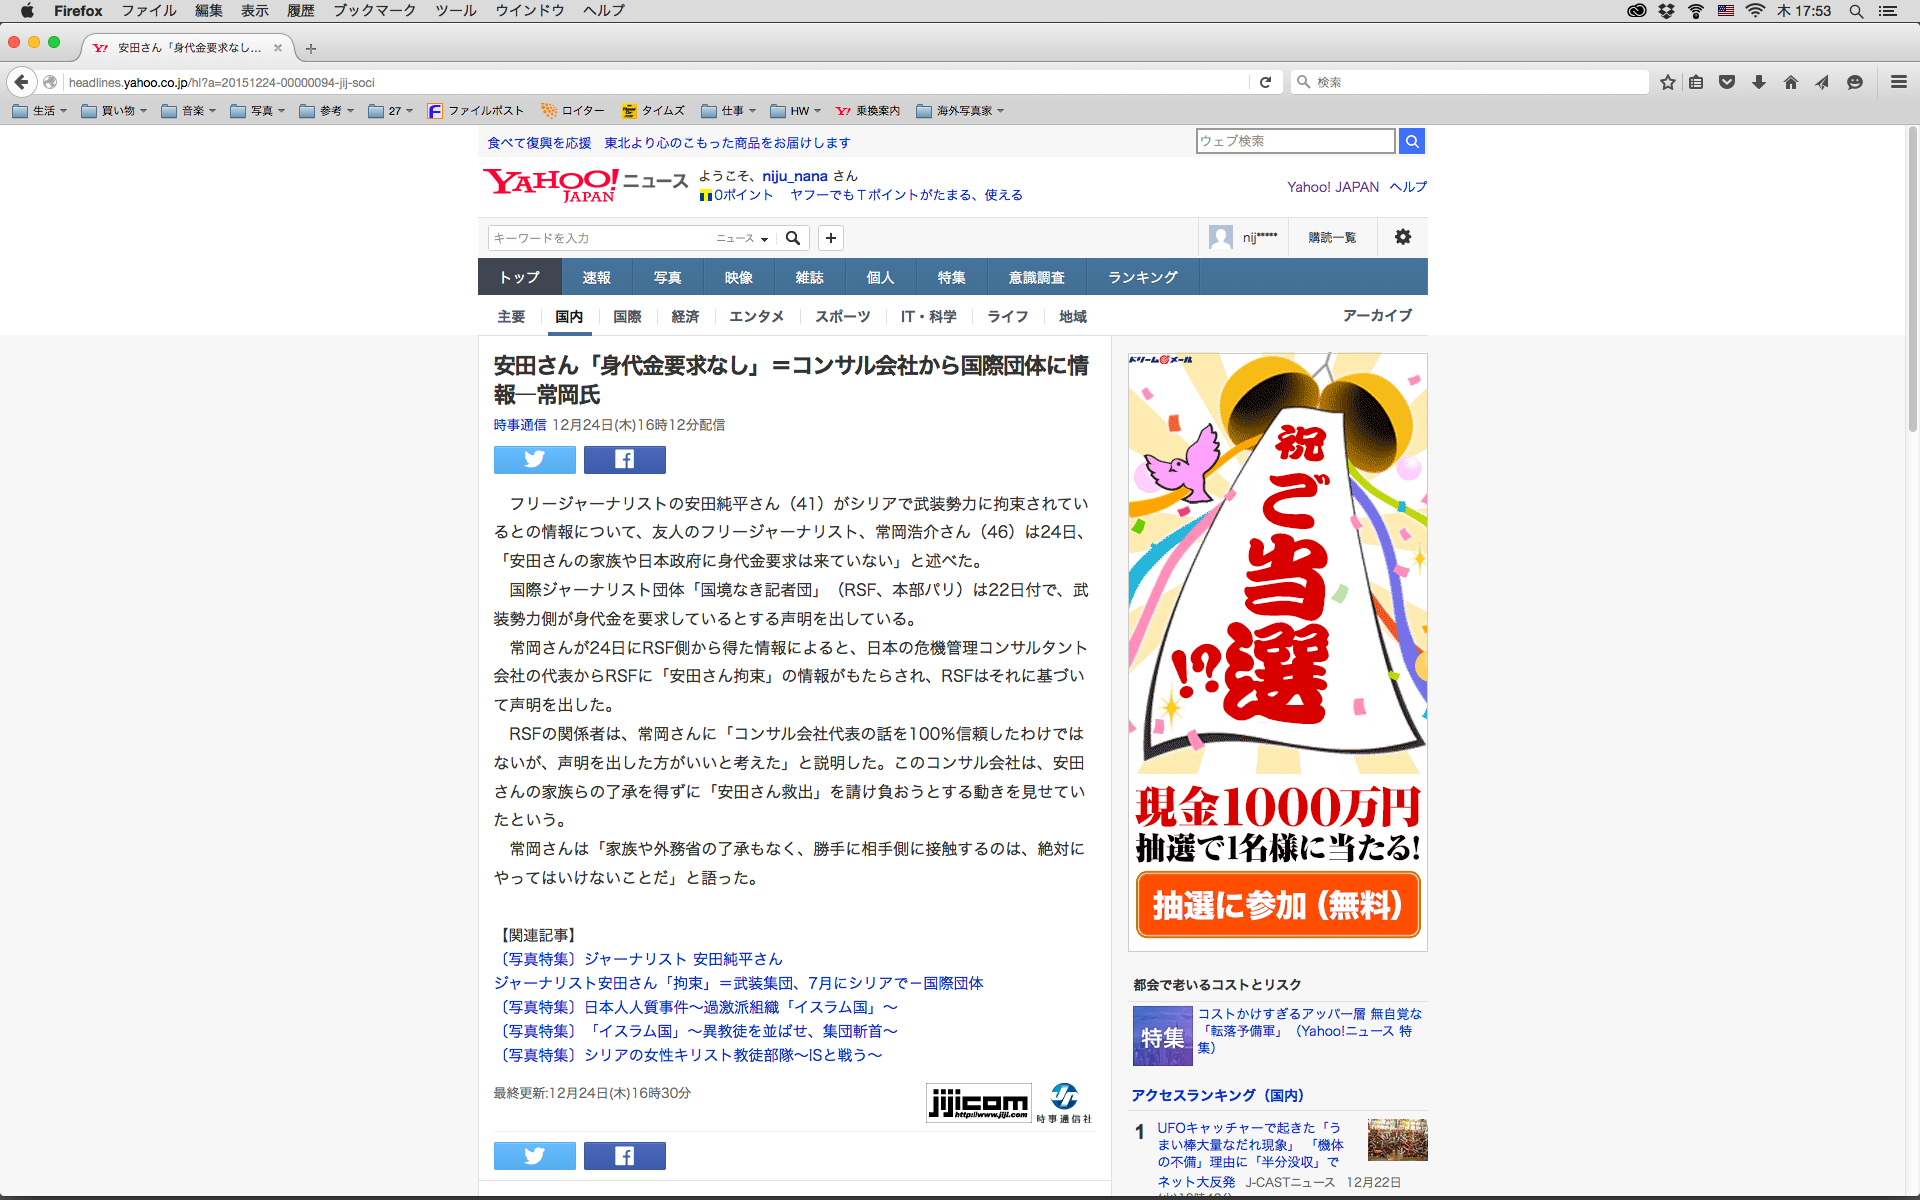1920x1200 pixels.
Task: Switch to the ランキング news tab
Action: tap(1142, 277)
